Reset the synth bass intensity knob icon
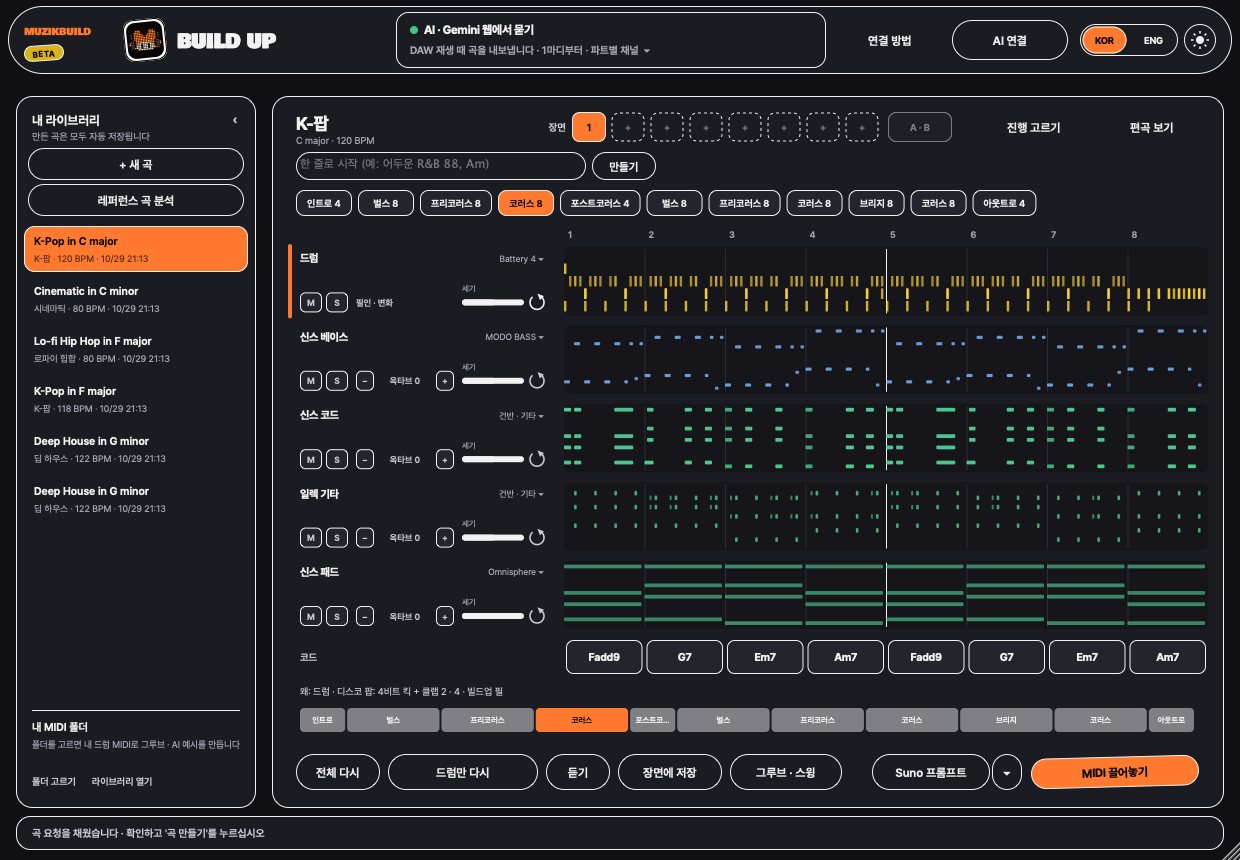Viewport: 1240px width, 860px height. click(x=537, y=380)
